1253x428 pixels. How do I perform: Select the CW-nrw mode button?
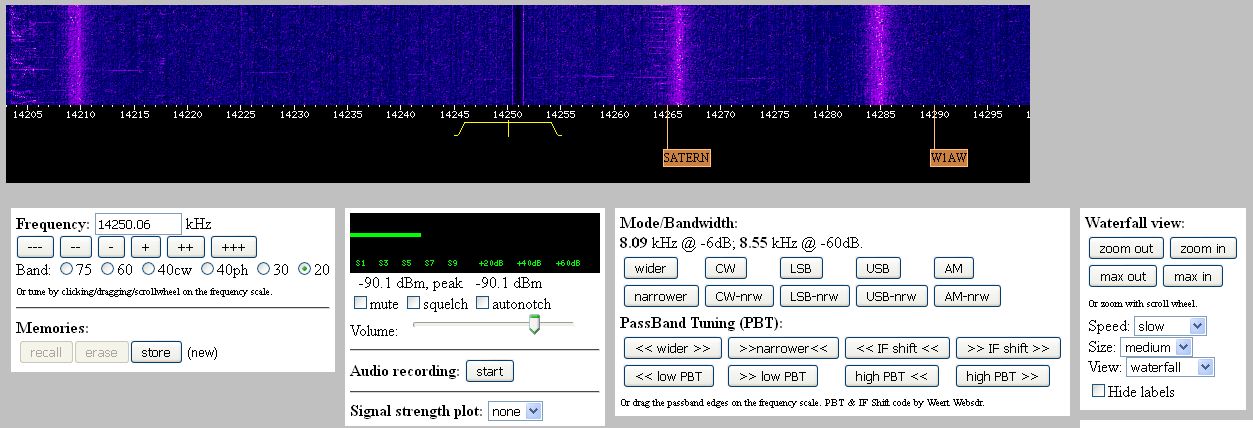click(x=738, y=296)
